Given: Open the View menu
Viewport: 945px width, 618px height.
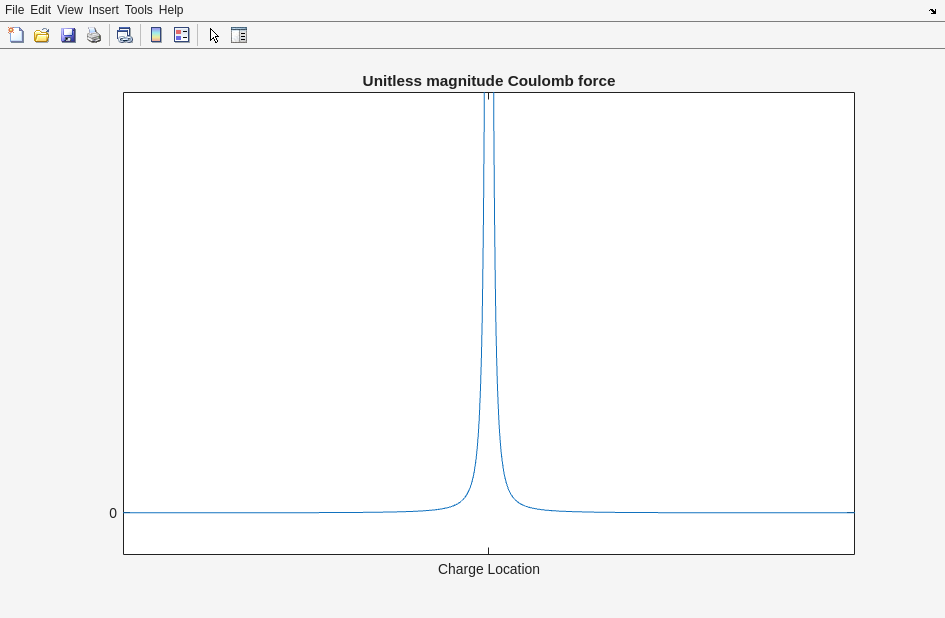Looking at the screenshot, I should click(69, 10).
